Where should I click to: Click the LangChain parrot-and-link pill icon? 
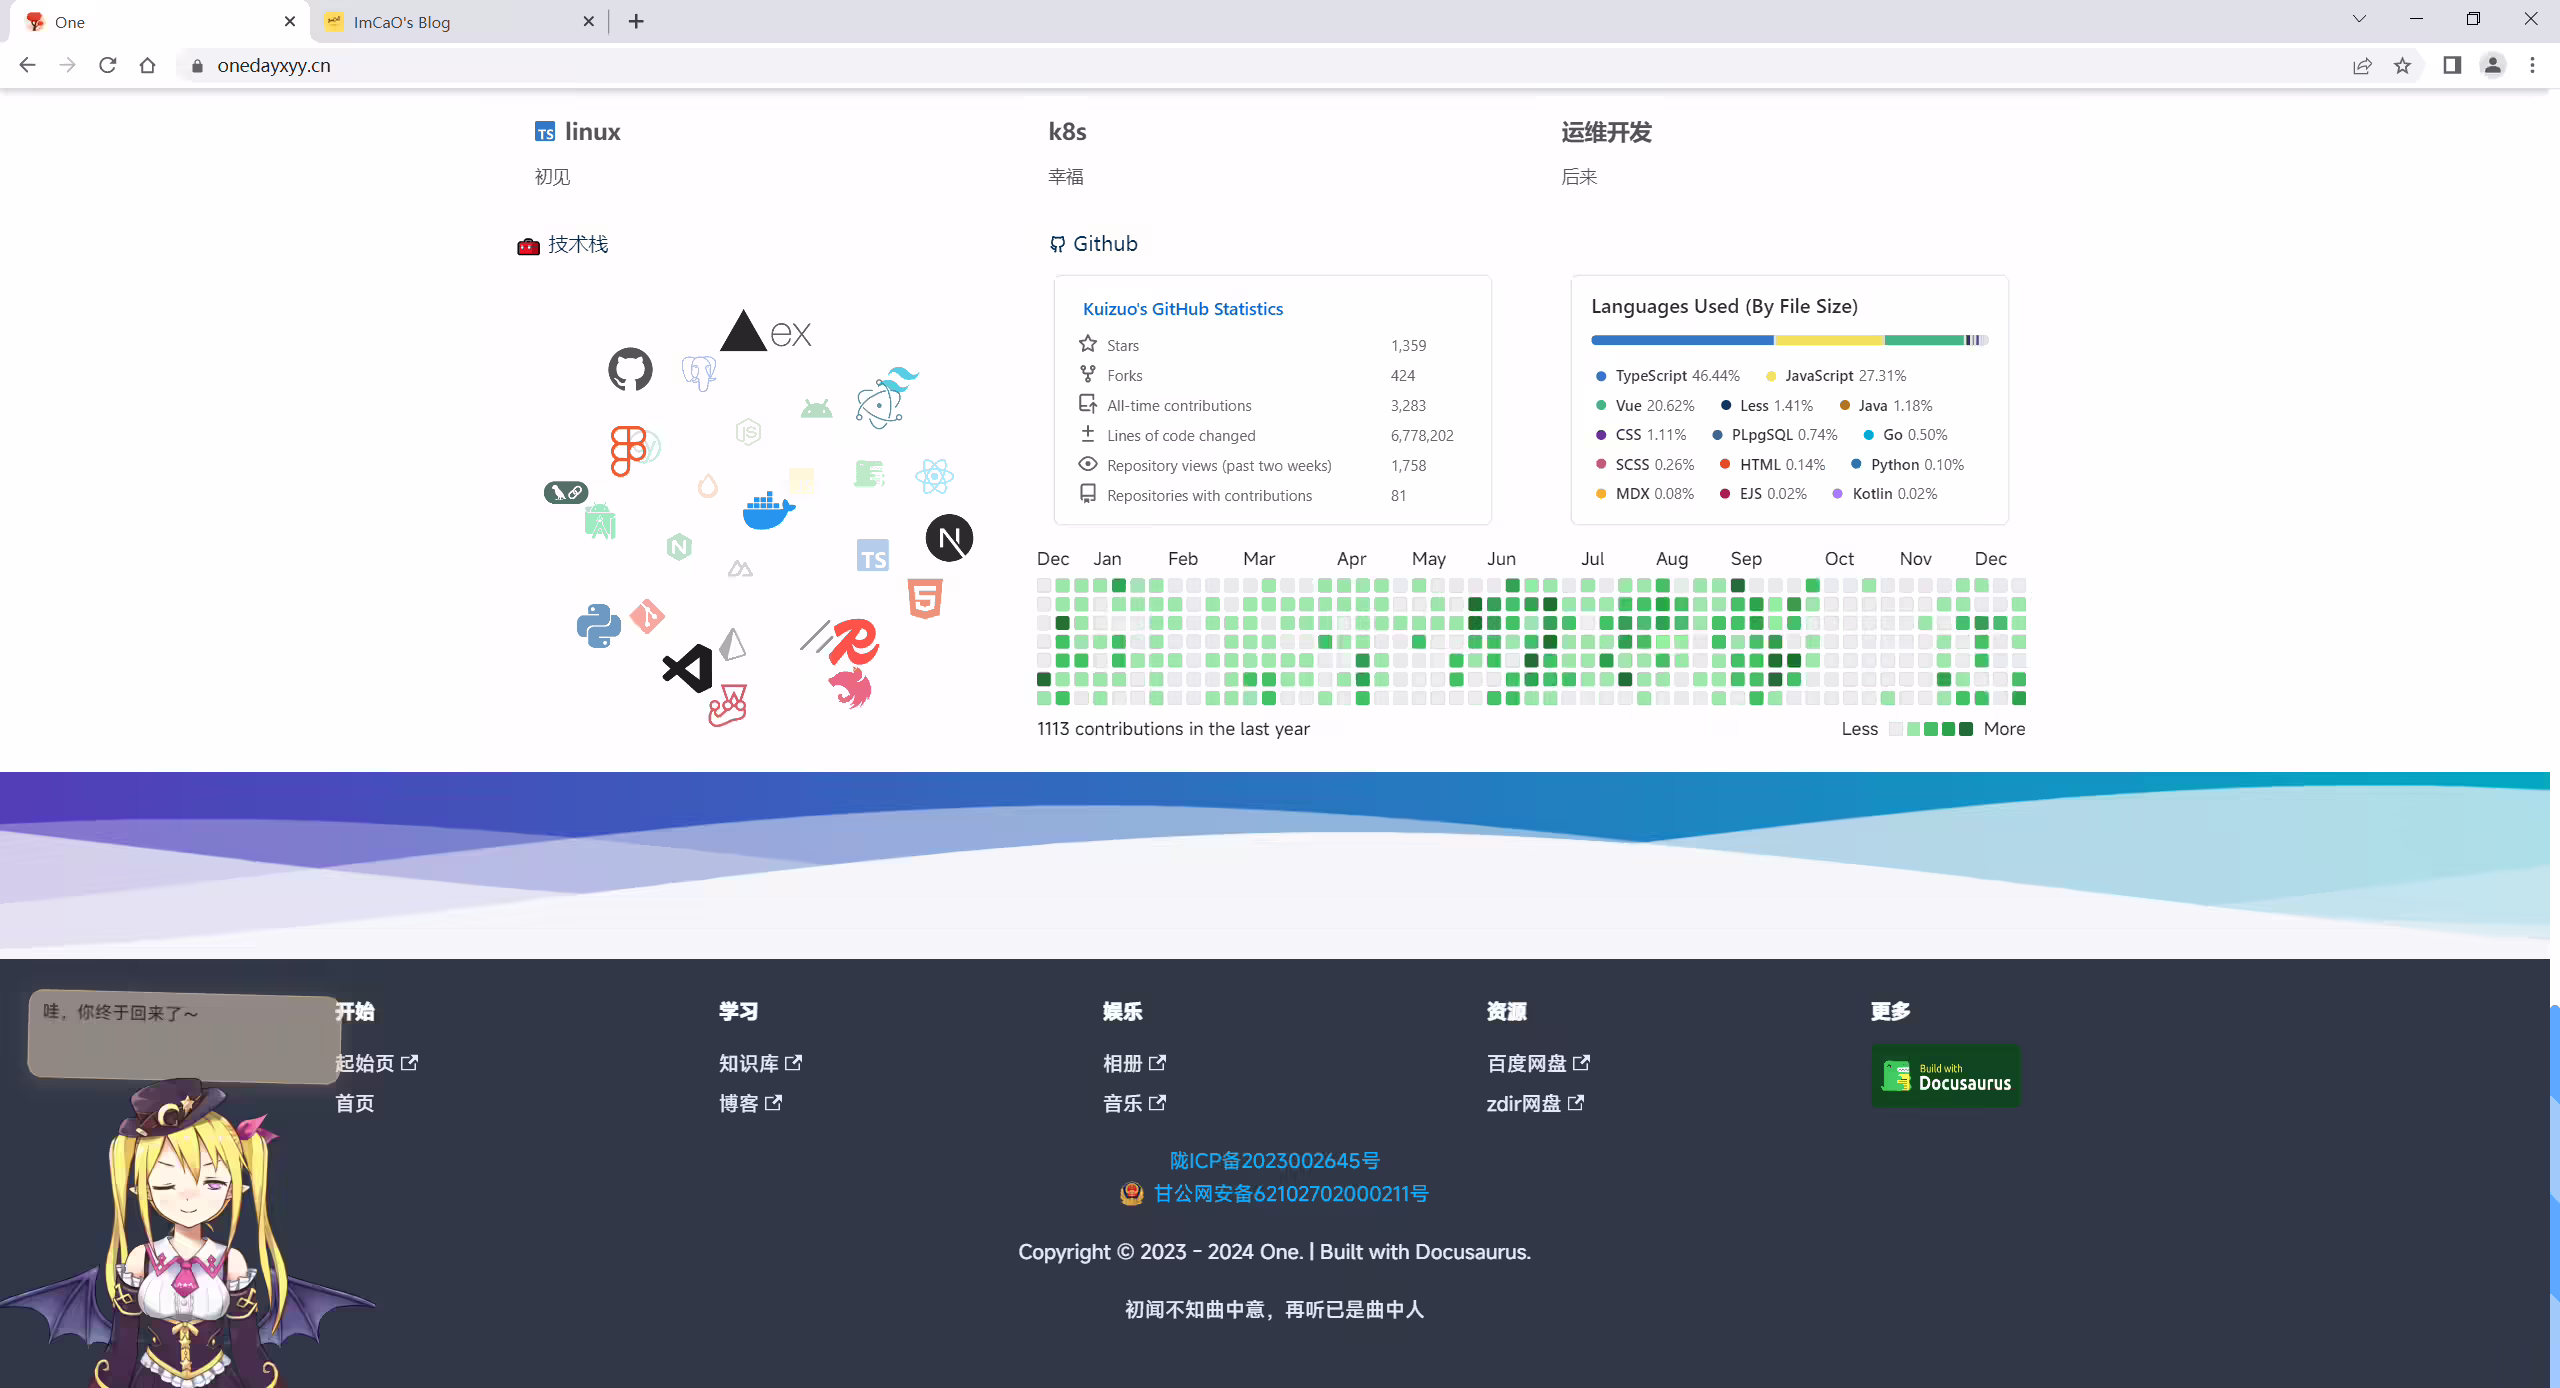(x=566, y=492)
